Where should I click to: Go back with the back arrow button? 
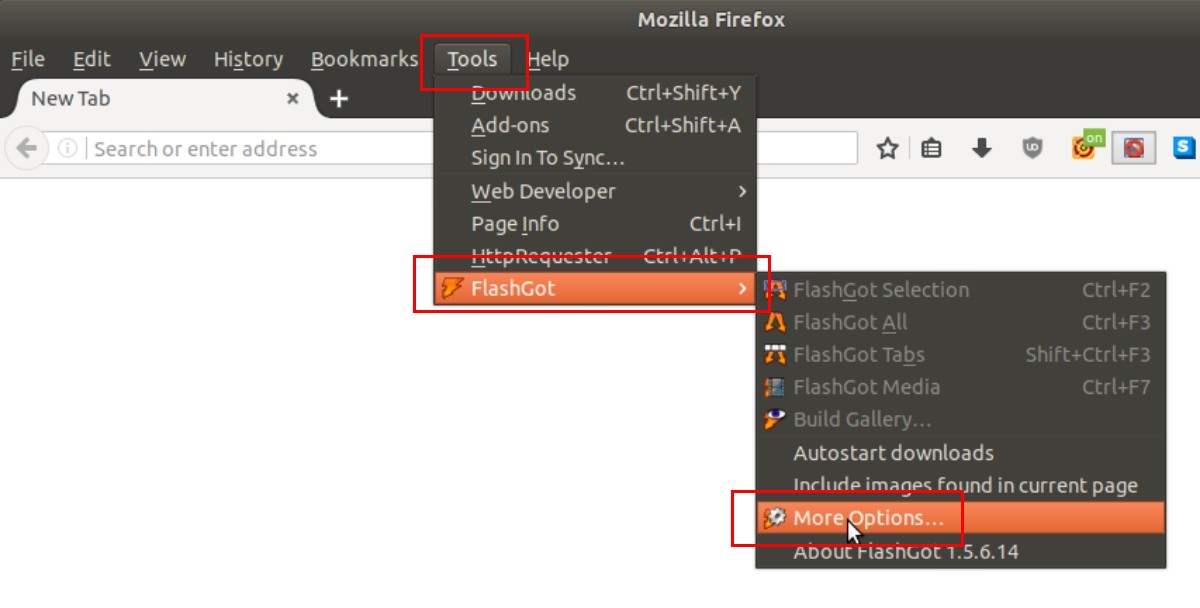point(26,149)
